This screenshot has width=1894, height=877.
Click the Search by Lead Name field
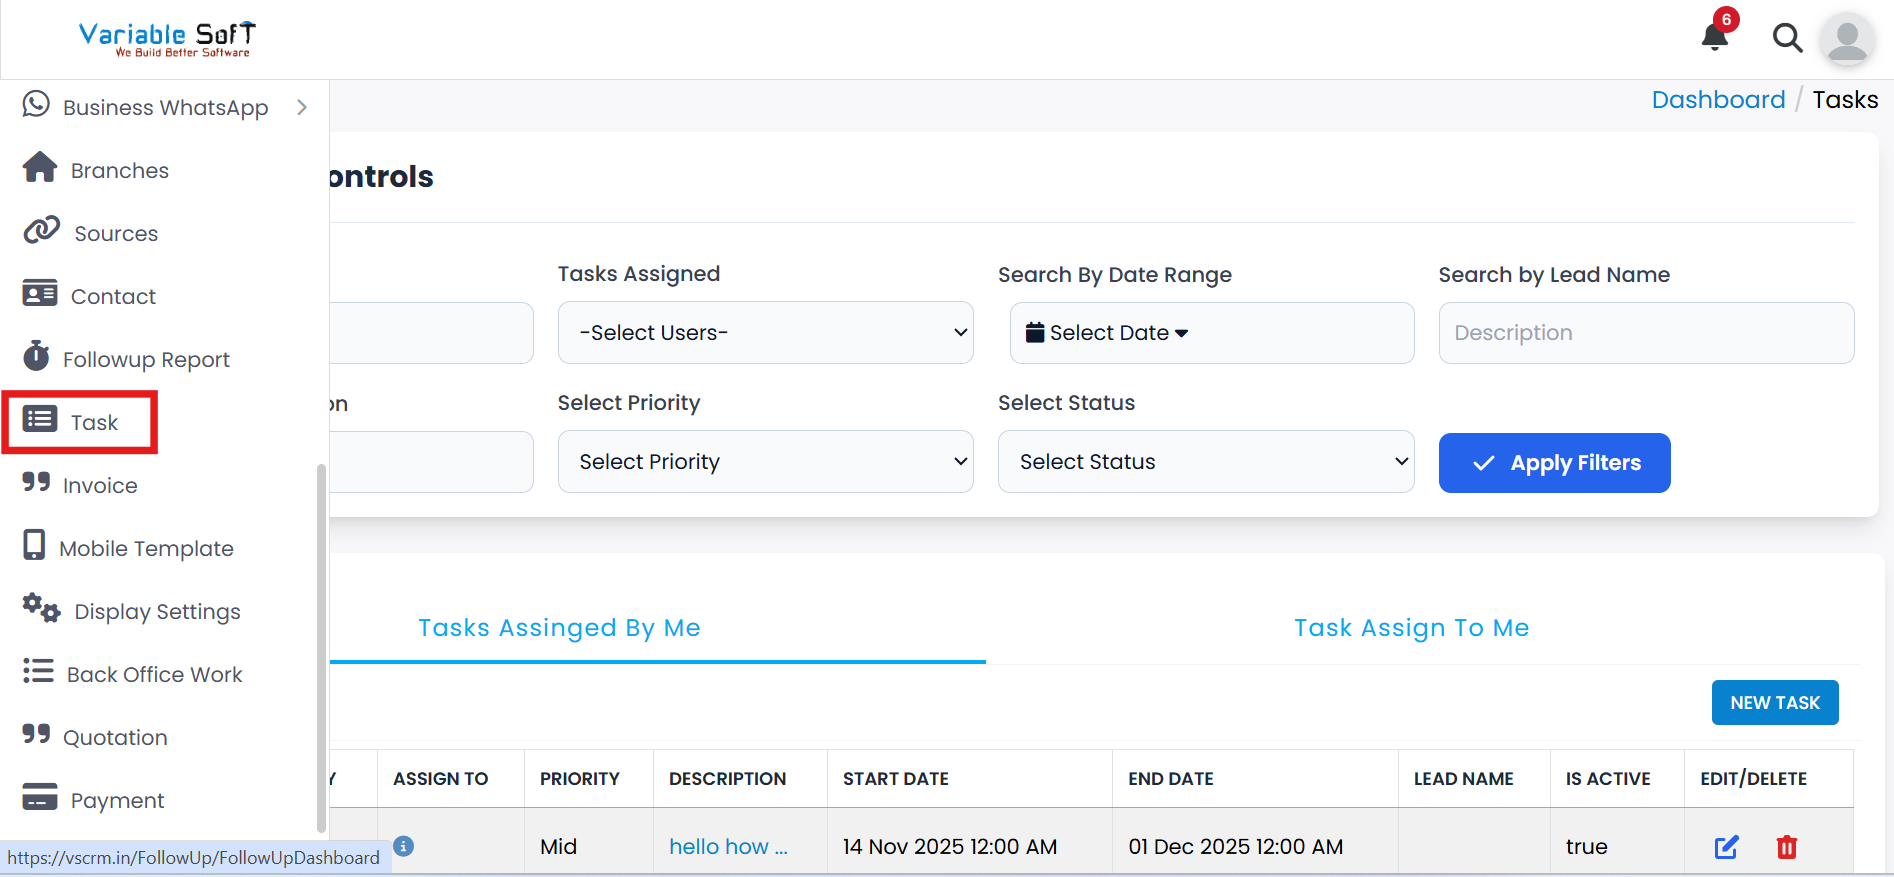1645,333
